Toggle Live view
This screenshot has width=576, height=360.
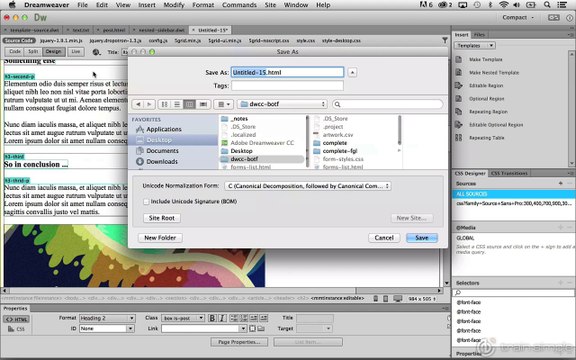pyautogui.click(x=76, y=52)
